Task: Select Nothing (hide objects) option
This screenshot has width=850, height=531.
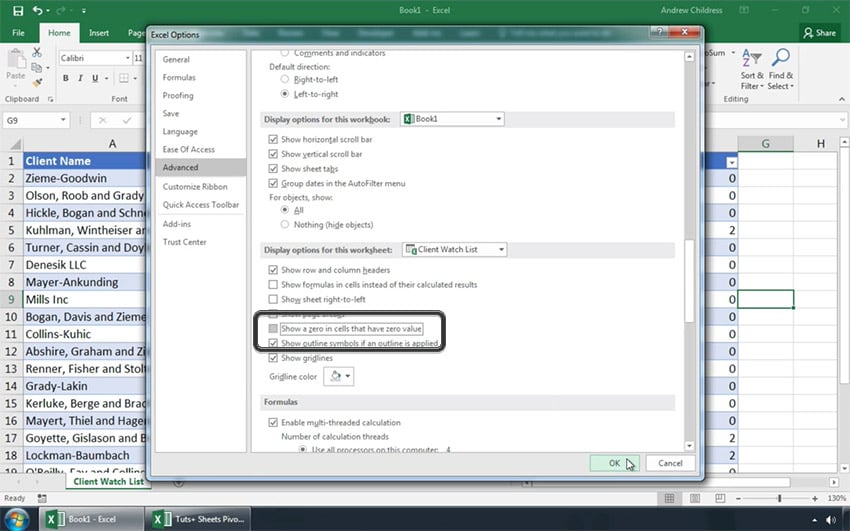Action: pyautogui.click(x=285, y=224)
